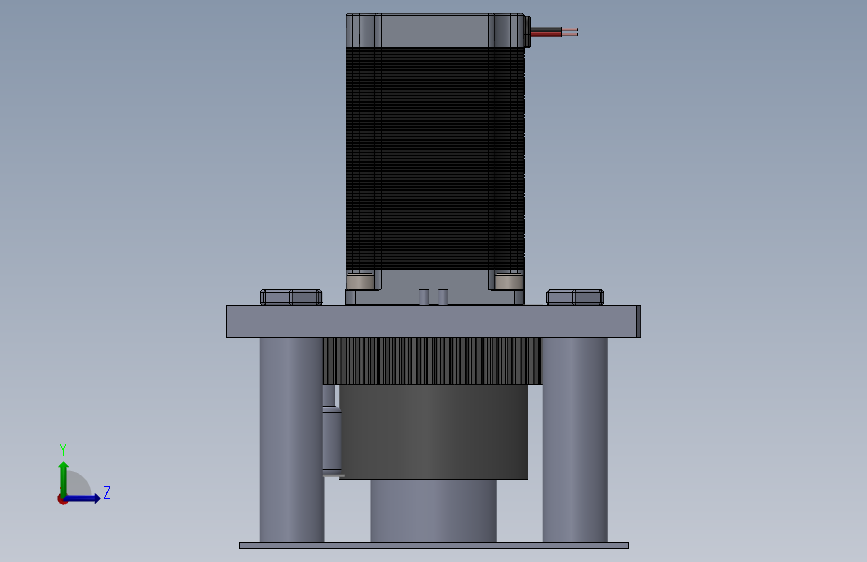Select the wide gray mounting plate
Screen dimensions: 867x562
coord(434,321)
